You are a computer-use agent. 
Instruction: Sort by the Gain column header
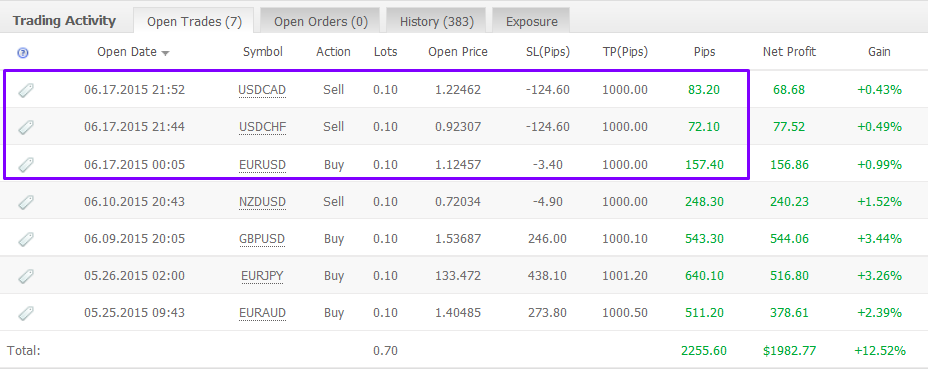pos(879,52)
